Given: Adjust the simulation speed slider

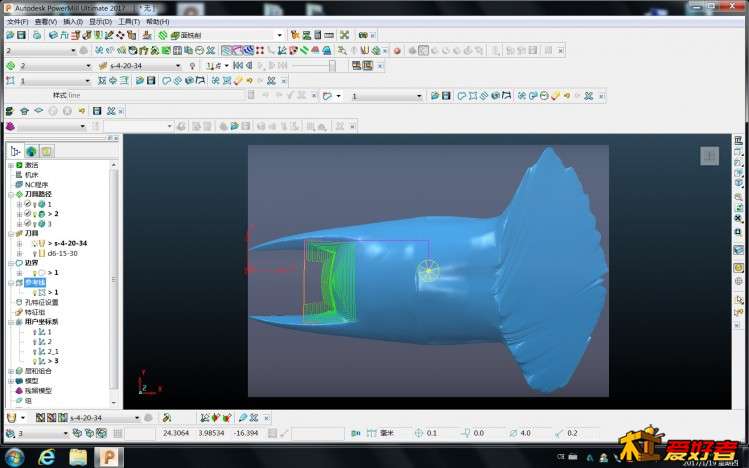Looking at the screenshot, I should coord(332,66).
